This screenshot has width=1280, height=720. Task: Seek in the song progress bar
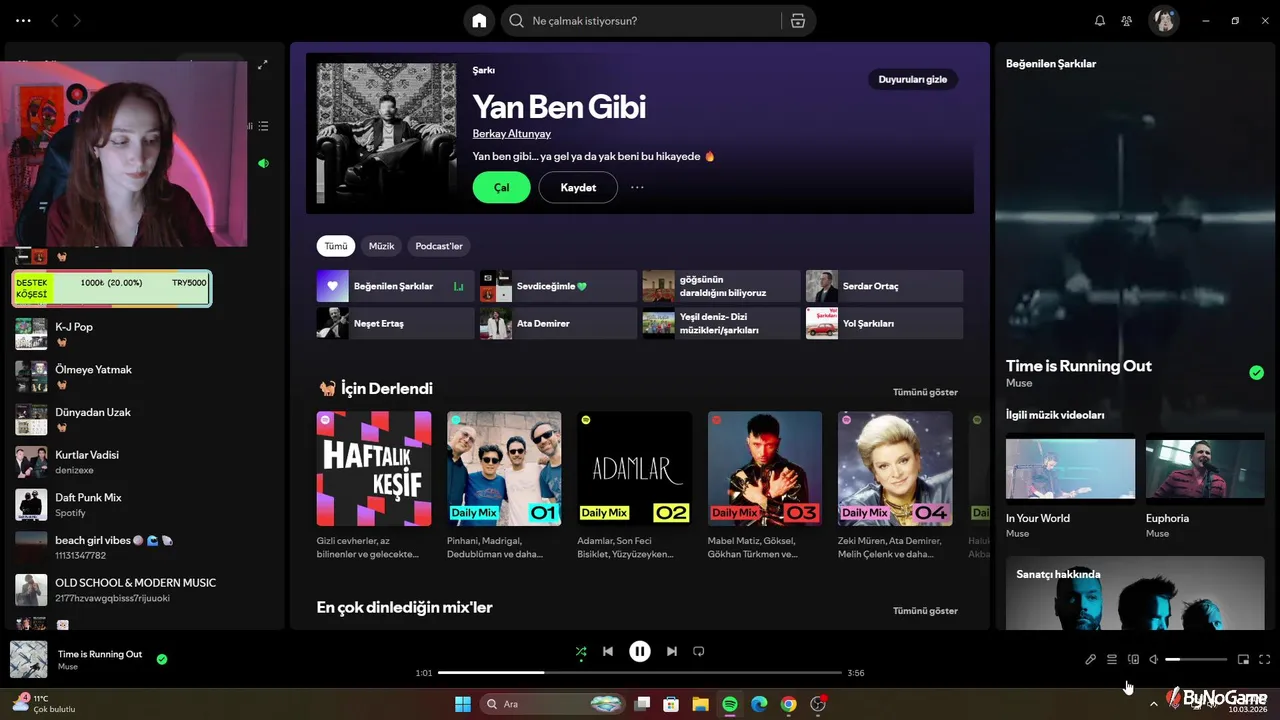point(640,673)
